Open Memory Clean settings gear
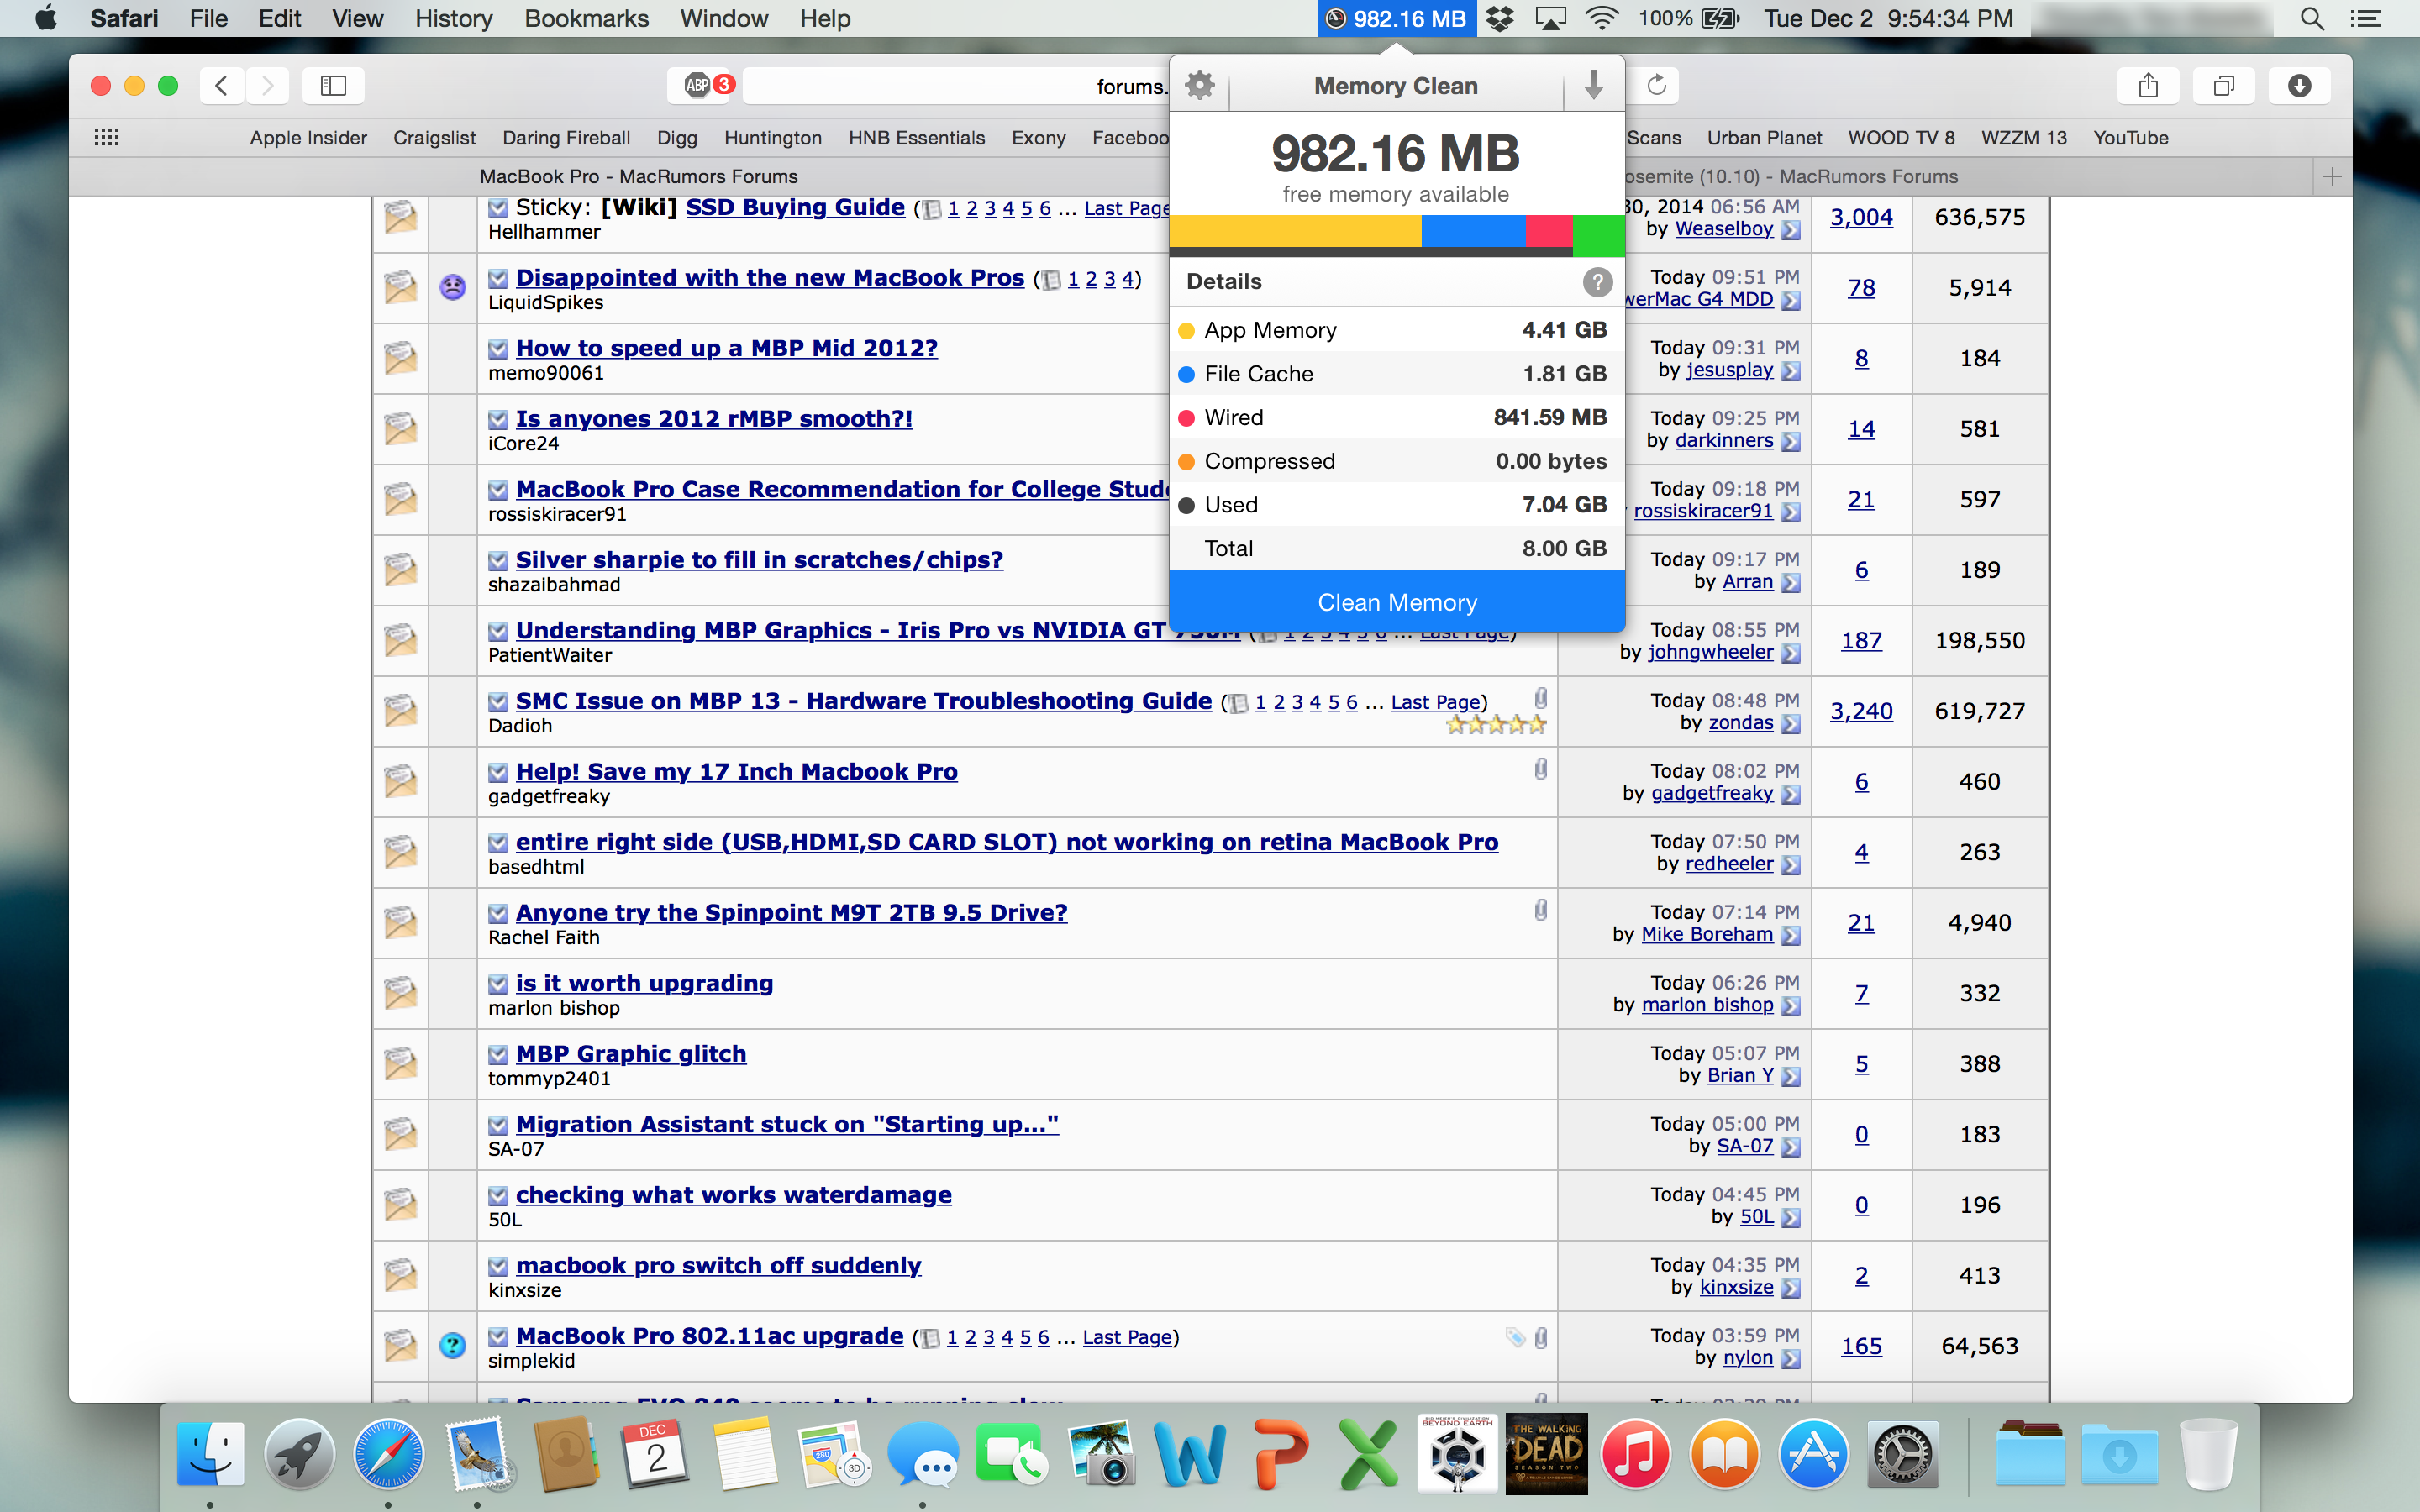Viewport: 2420px width, 1512px height. (1199, 86)
